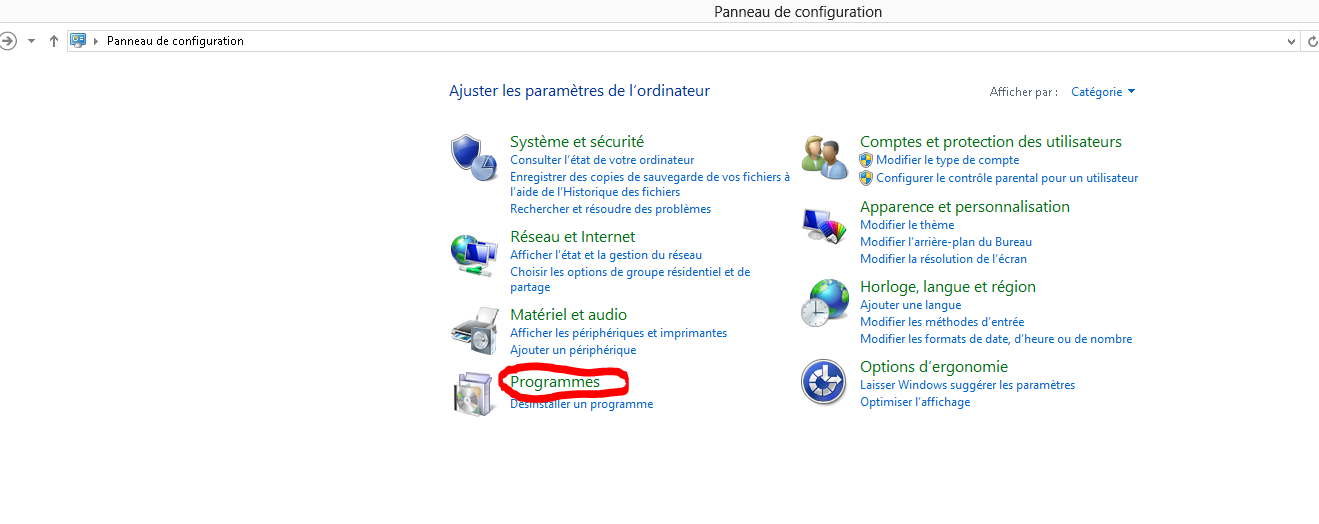Open the recent locations dropdown arrow

tap(31, 41)
